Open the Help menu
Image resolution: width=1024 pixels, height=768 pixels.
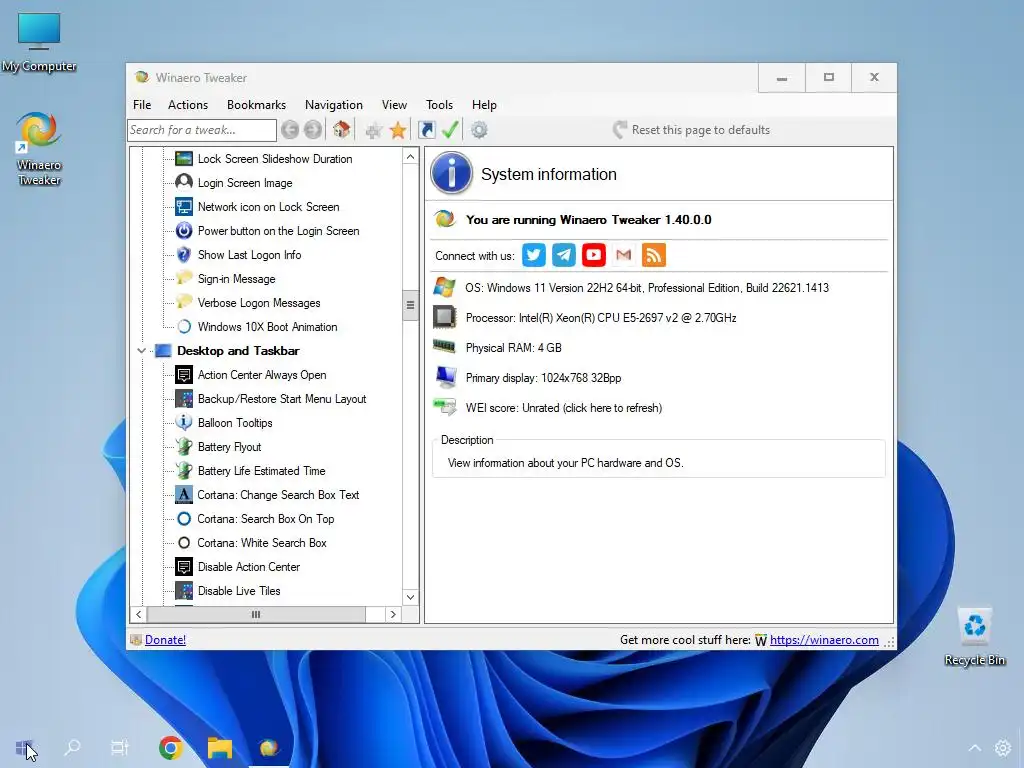[x=485, y=104]
